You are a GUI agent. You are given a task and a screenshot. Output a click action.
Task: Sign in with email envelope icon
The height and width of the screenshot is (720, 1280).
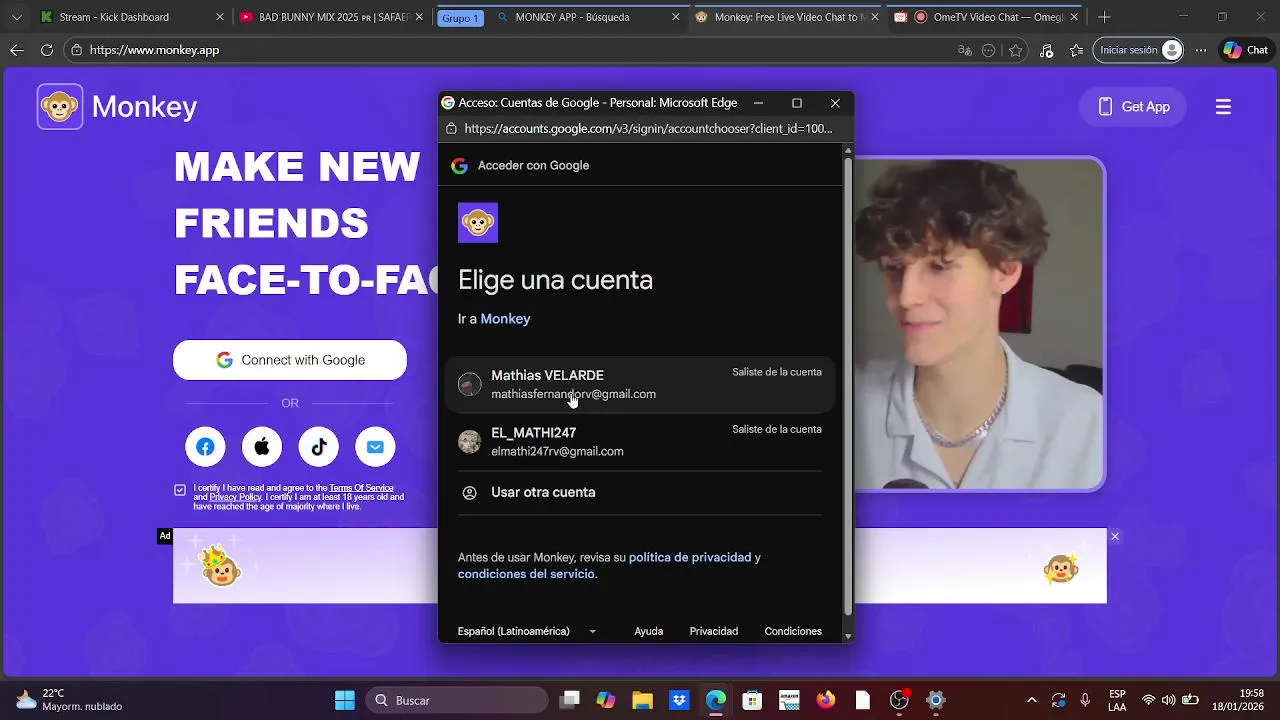pyautogui.click(x=375, y=447)
